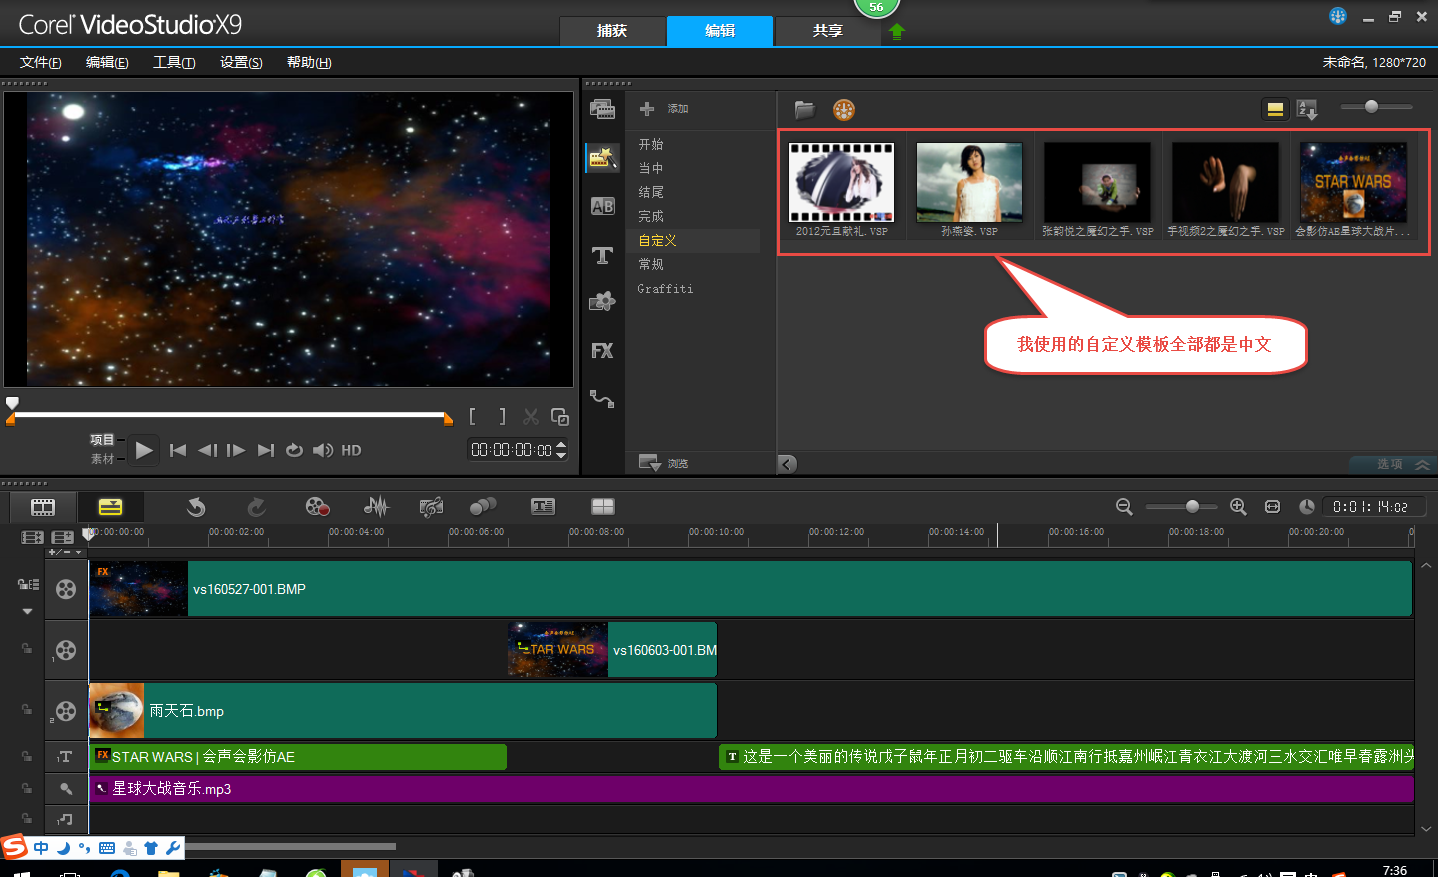Select the STAR WARS template thumbnail
Viewport: 1438px width, 877px height.
coord(1352,184)
